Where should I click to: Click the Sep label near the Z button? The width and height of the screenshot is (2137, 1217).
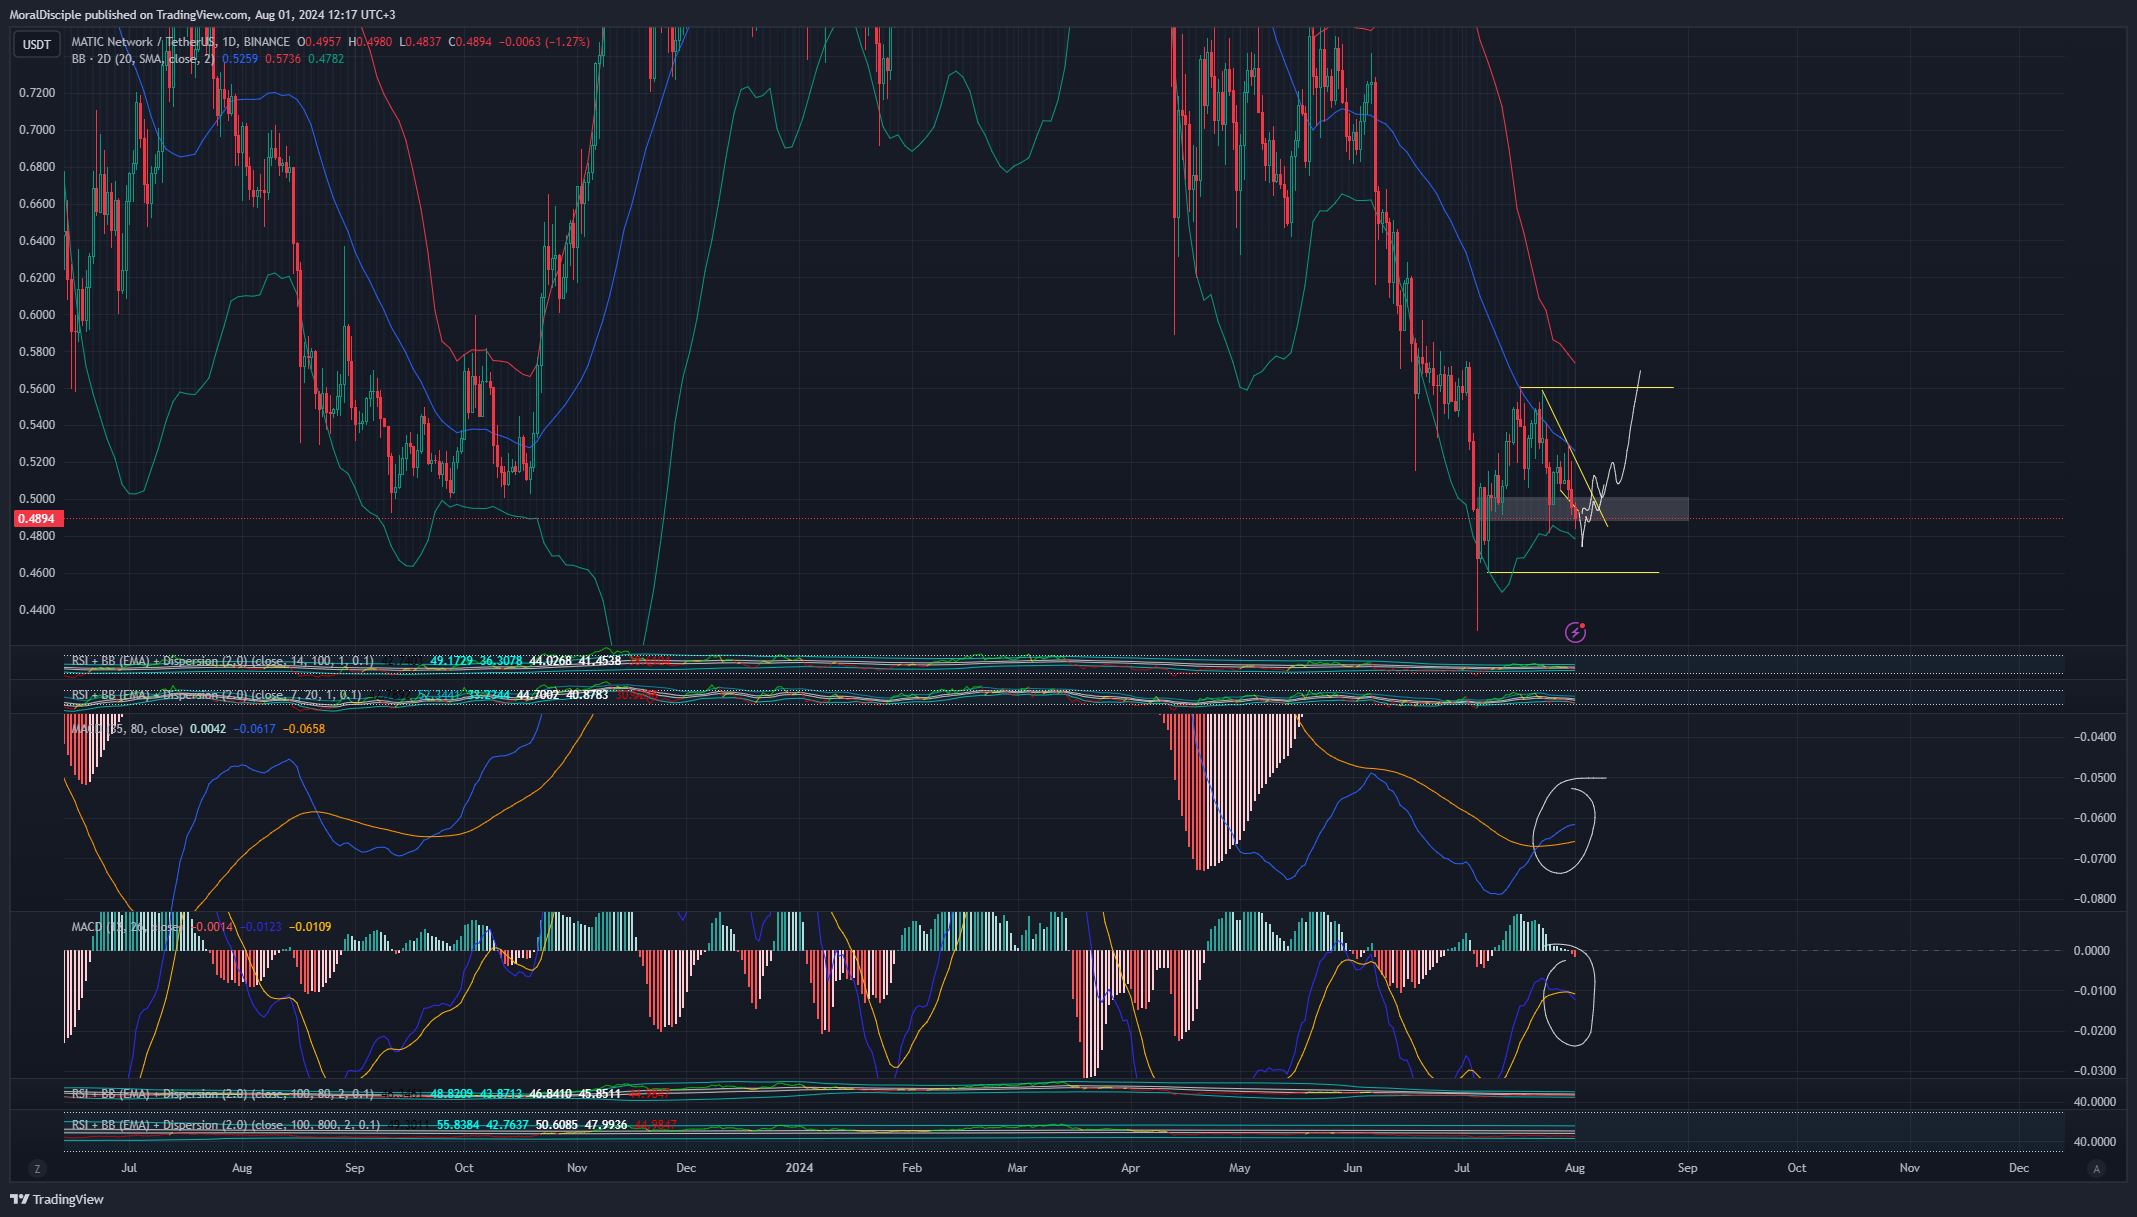tap(354, 1168)
